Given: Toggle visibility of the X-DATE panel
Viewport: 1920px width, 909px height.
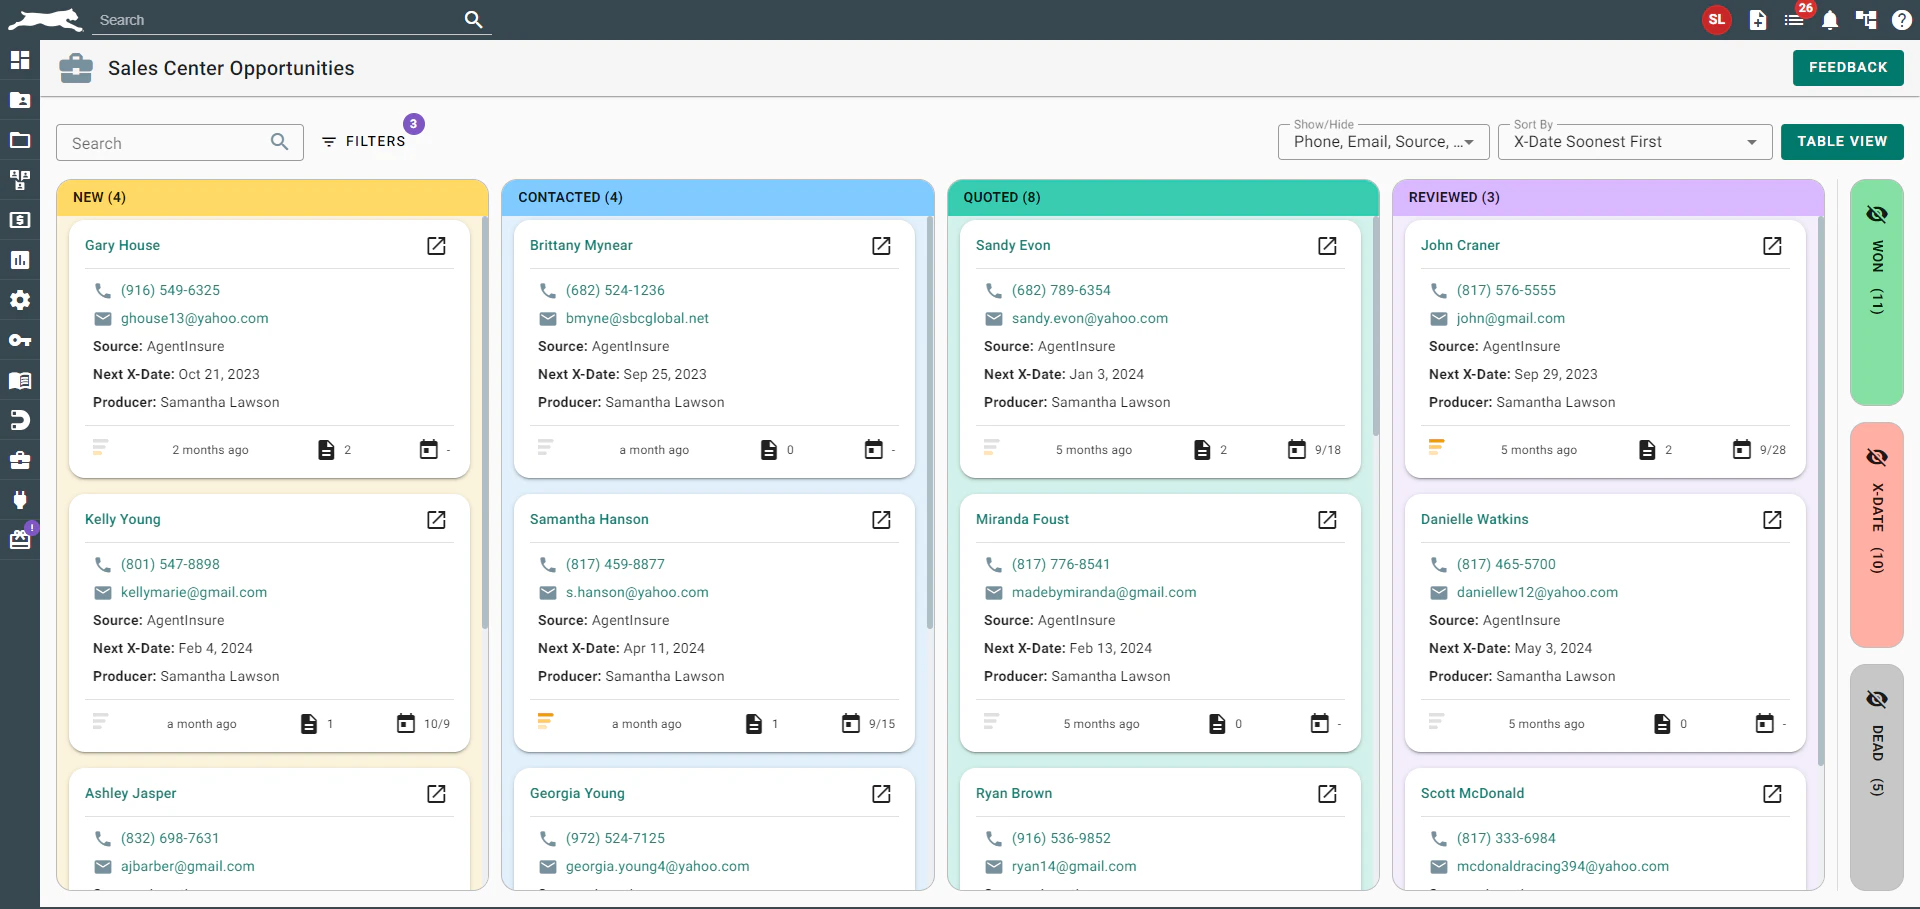Looking at the screenshot, I should 1877,458.
